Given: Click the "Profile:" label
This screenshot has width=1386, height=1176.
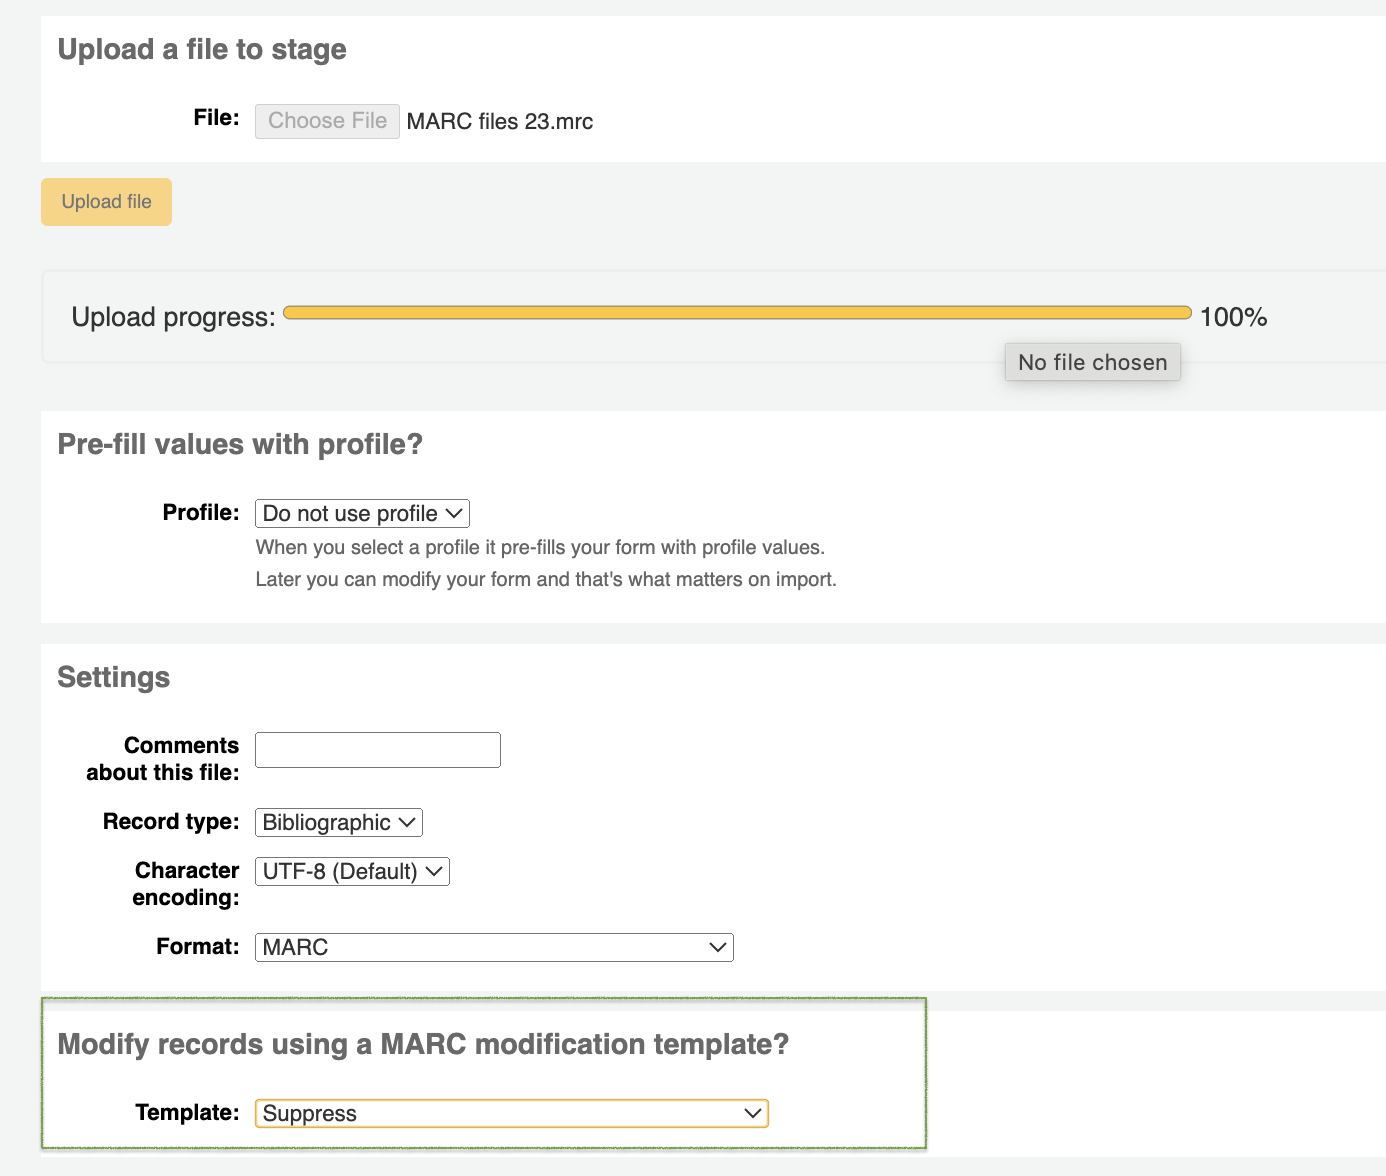Looking at the screenshot, I should [201, 513].
